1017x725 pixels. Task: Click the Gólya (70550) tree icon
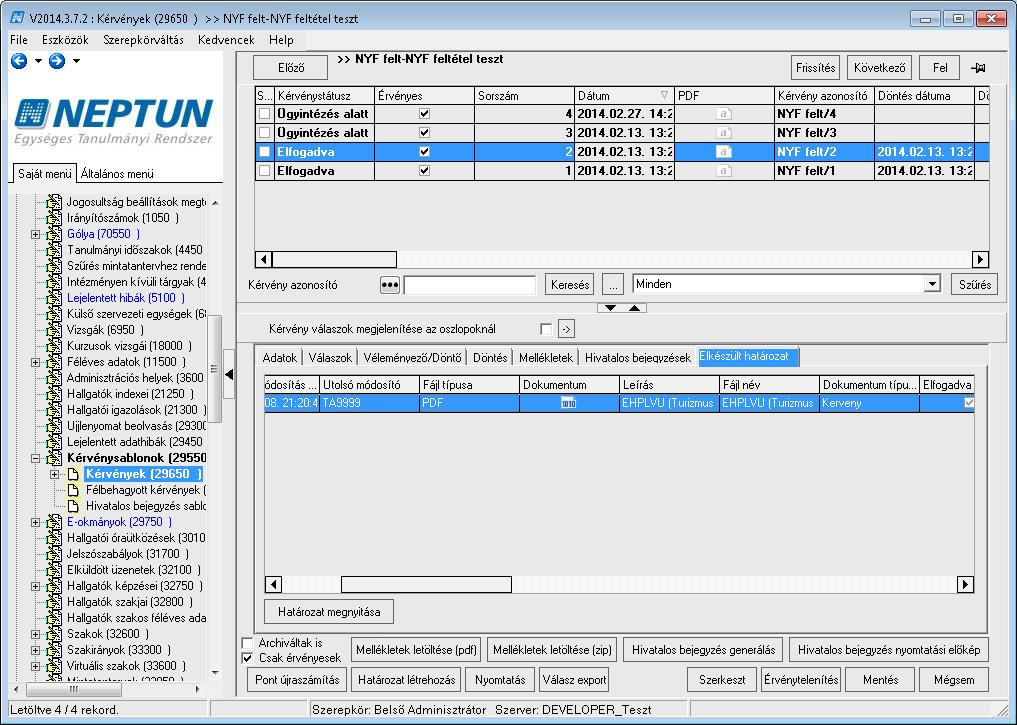(54, 234)
